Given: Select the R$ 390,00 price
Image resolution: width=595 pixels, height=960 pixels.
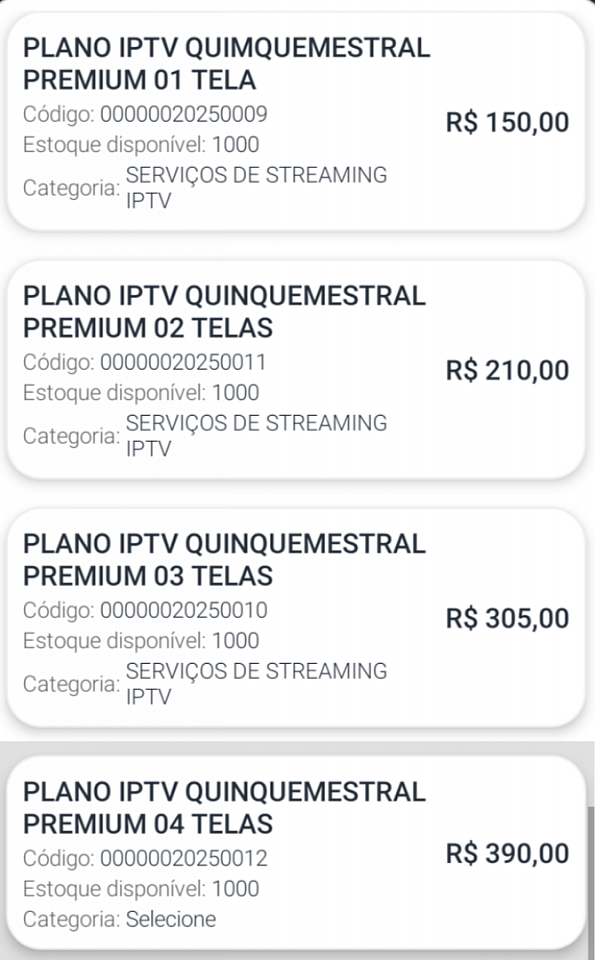Looking at the screenshot, I should tap(507, 853).
